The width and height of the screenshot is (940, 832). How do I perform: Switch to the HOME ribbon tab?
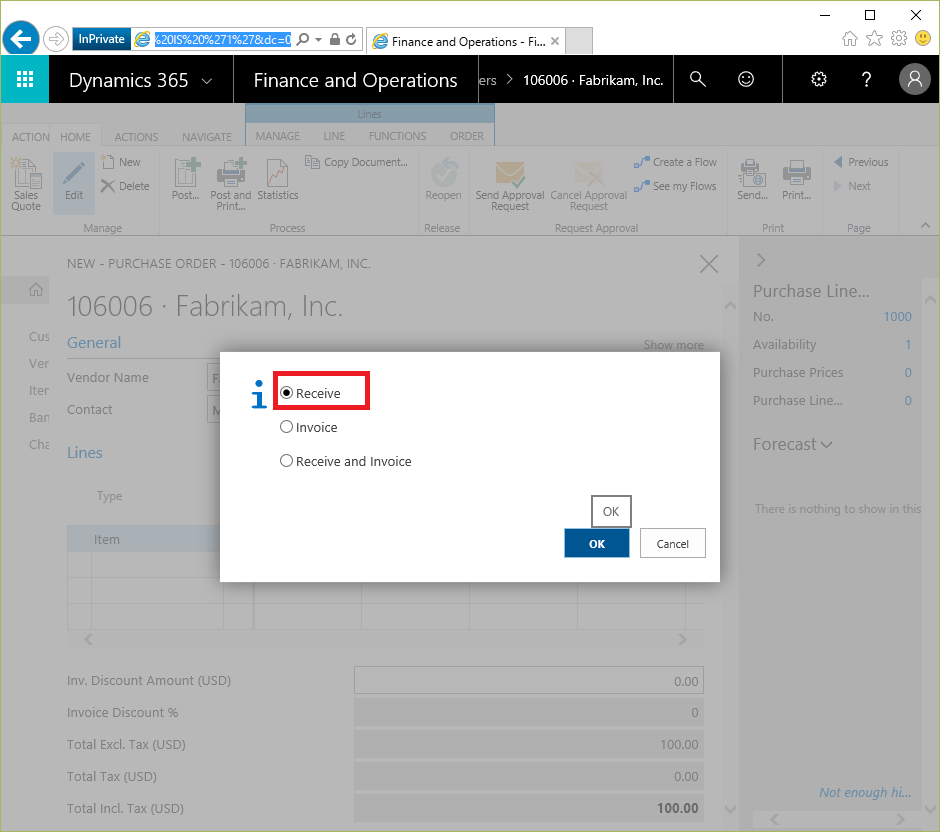click(x=76, y=137)
